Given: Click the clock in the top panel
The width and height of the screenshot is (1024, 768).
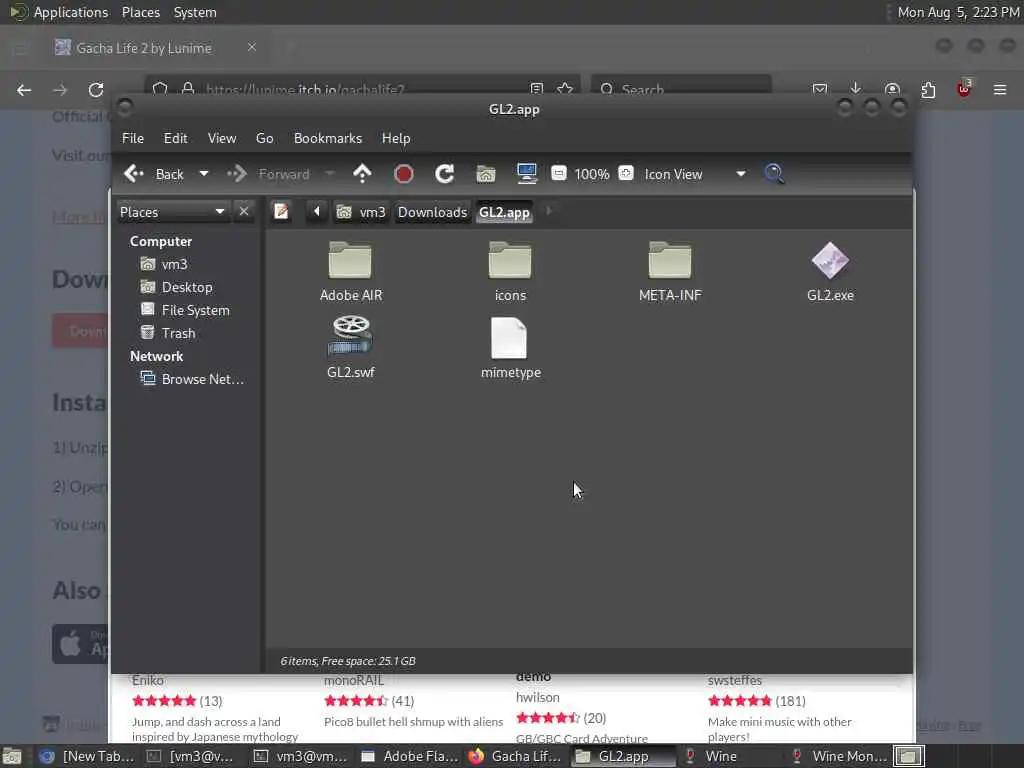Looking at the screenshot, I should point(958,12).
